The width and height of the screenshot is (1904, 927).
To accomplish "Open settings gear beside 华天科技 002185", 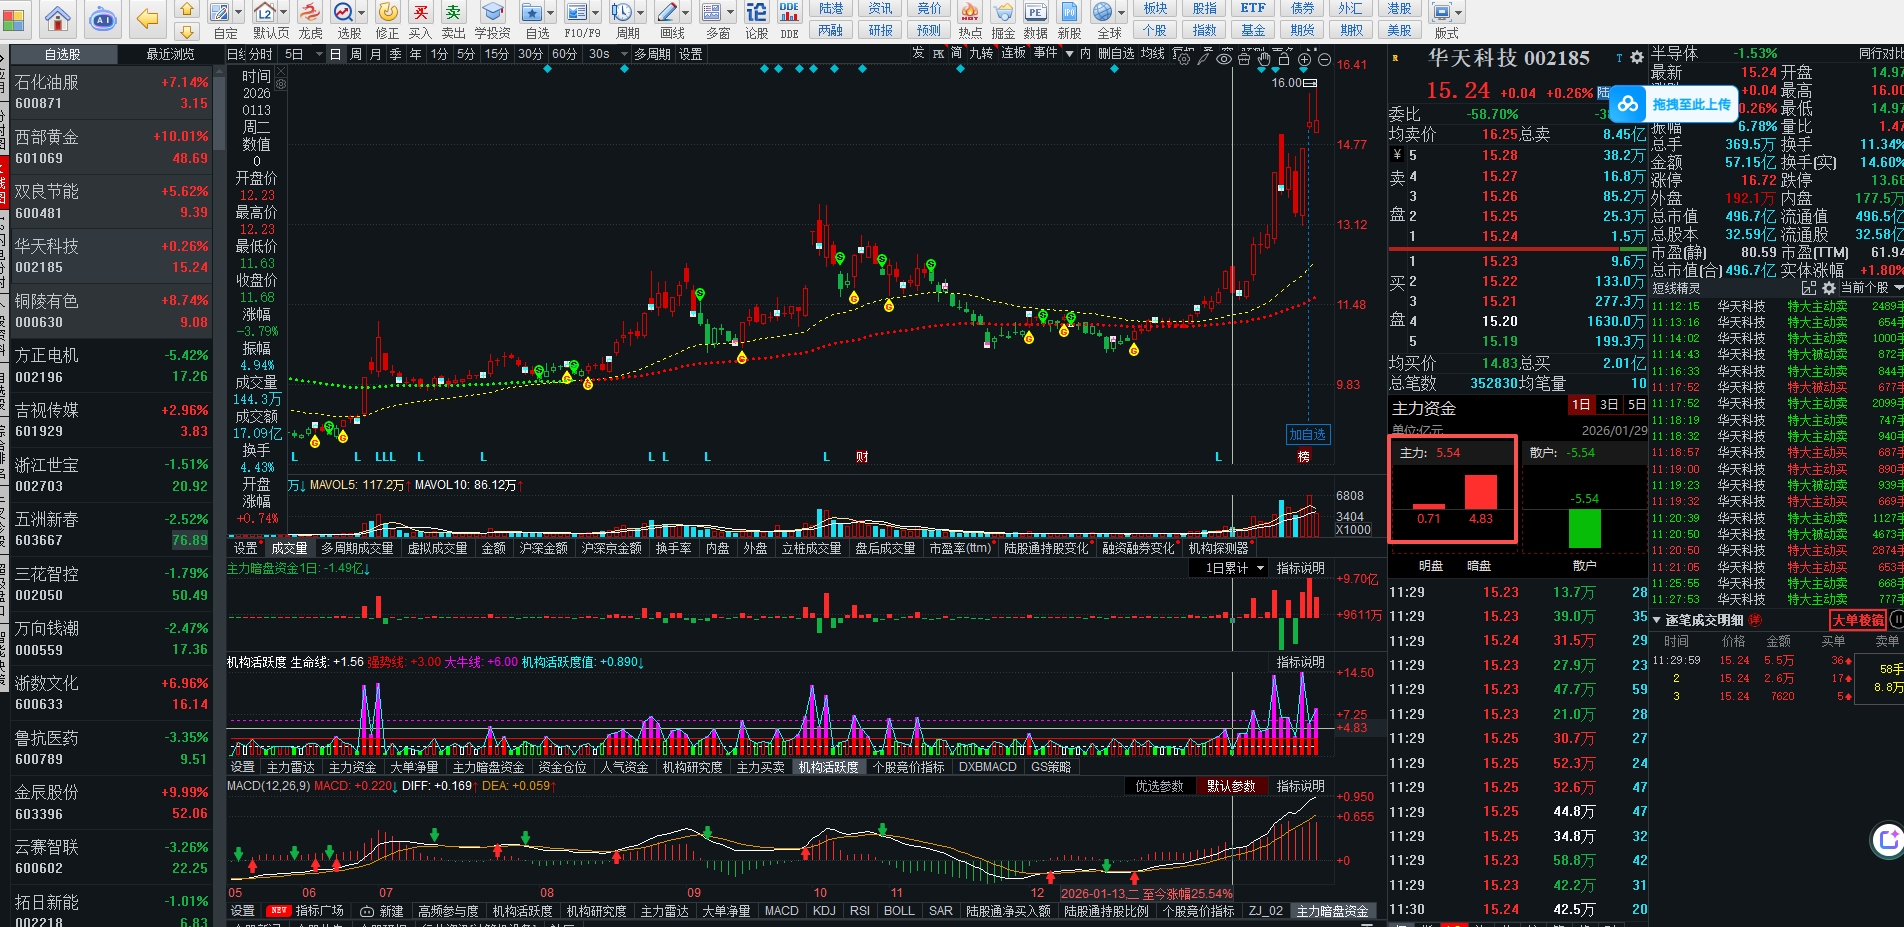I will pos(1637,58).
